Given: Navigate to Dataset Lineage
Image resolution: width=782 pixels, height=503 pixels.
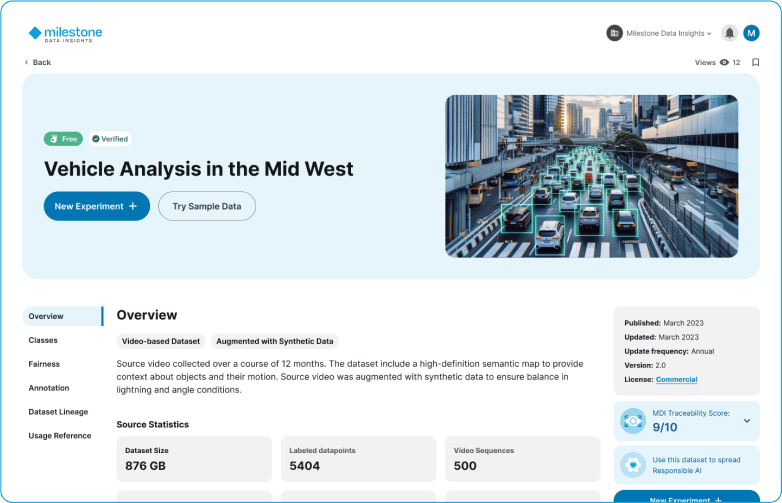Looking at the screenshot, I should click(58, 412).
